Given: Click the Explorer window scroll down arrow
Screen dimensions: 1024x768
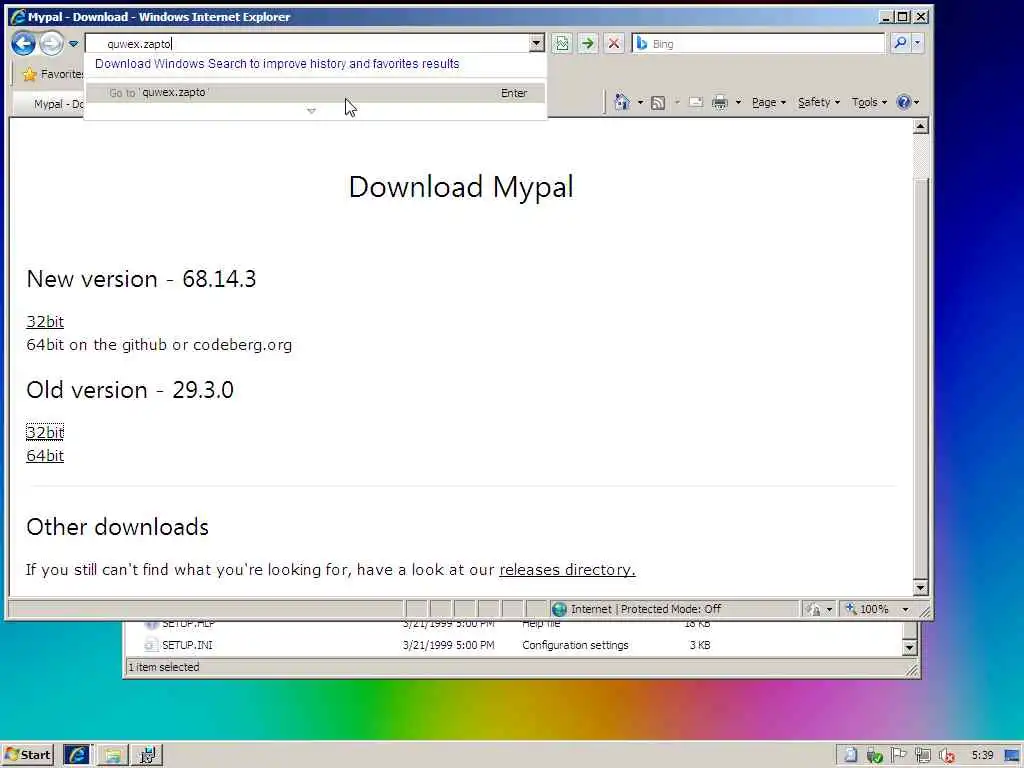Looking at the screenshot, I should [x=910, y=648].
